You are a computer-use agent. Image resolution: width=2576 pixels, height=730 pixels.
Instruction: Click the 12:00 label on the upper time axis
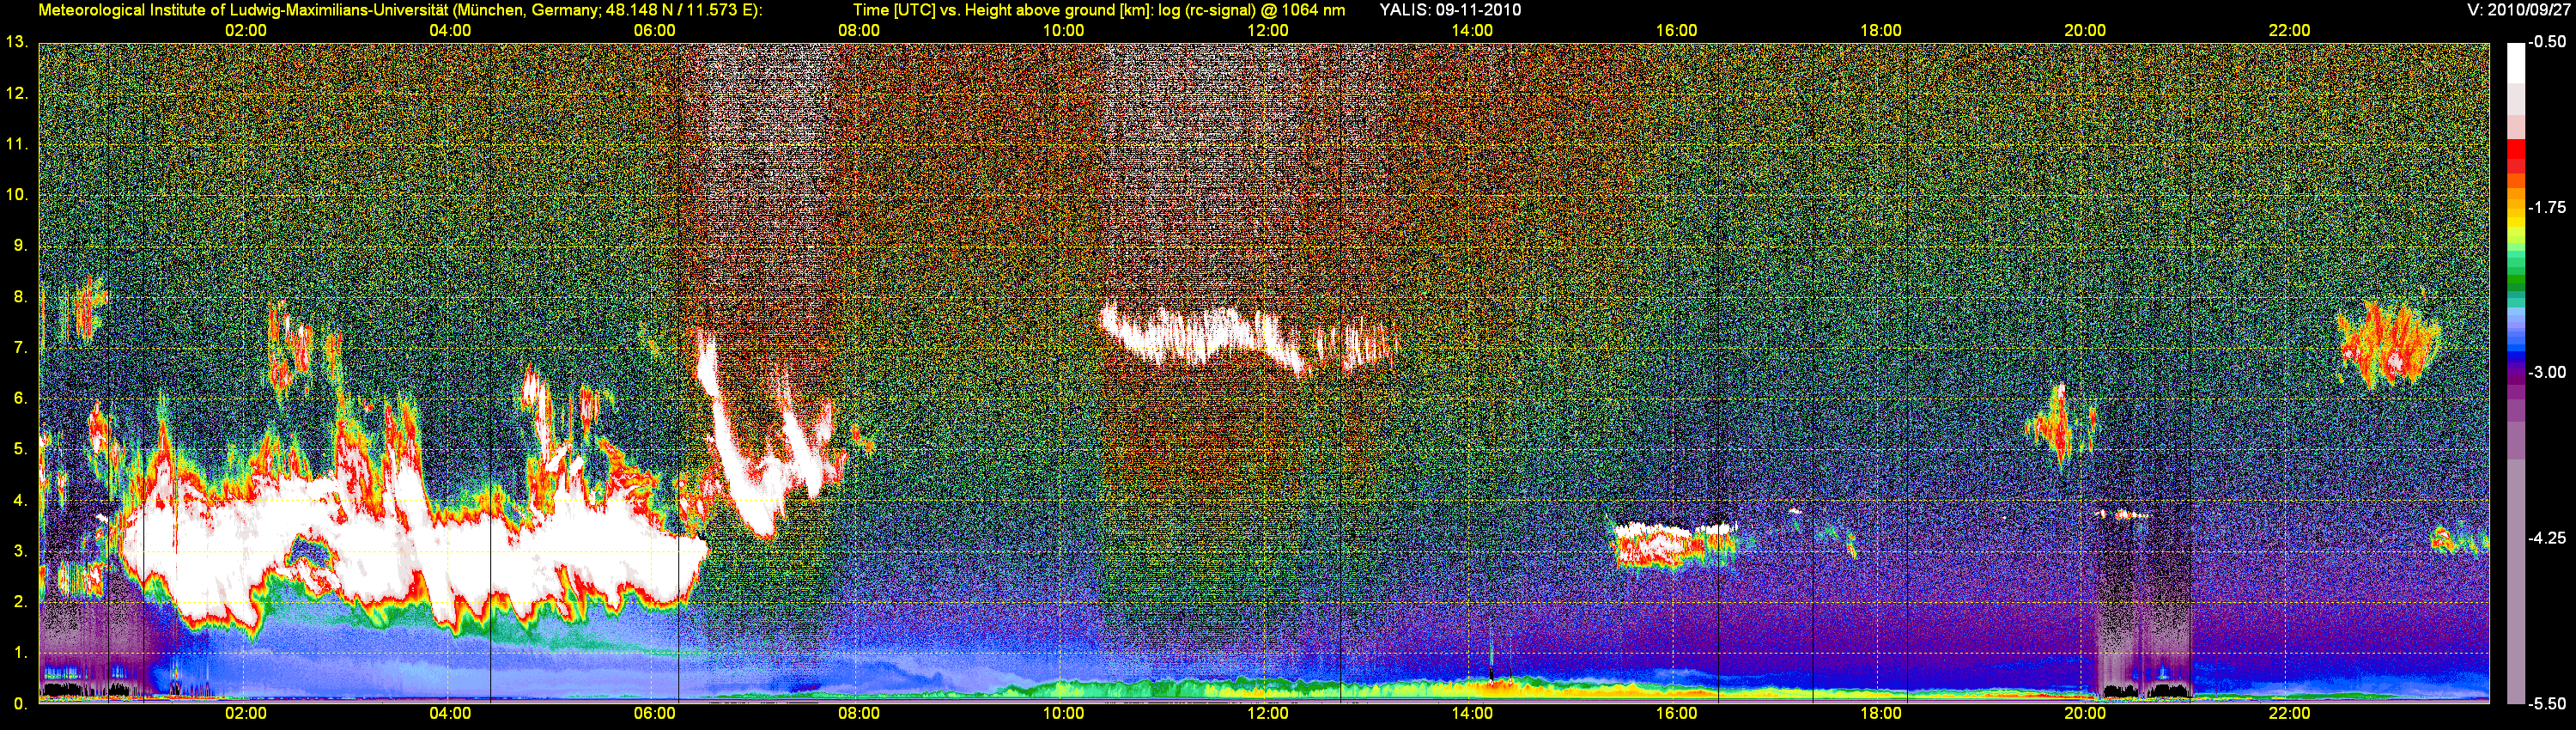1268,31
